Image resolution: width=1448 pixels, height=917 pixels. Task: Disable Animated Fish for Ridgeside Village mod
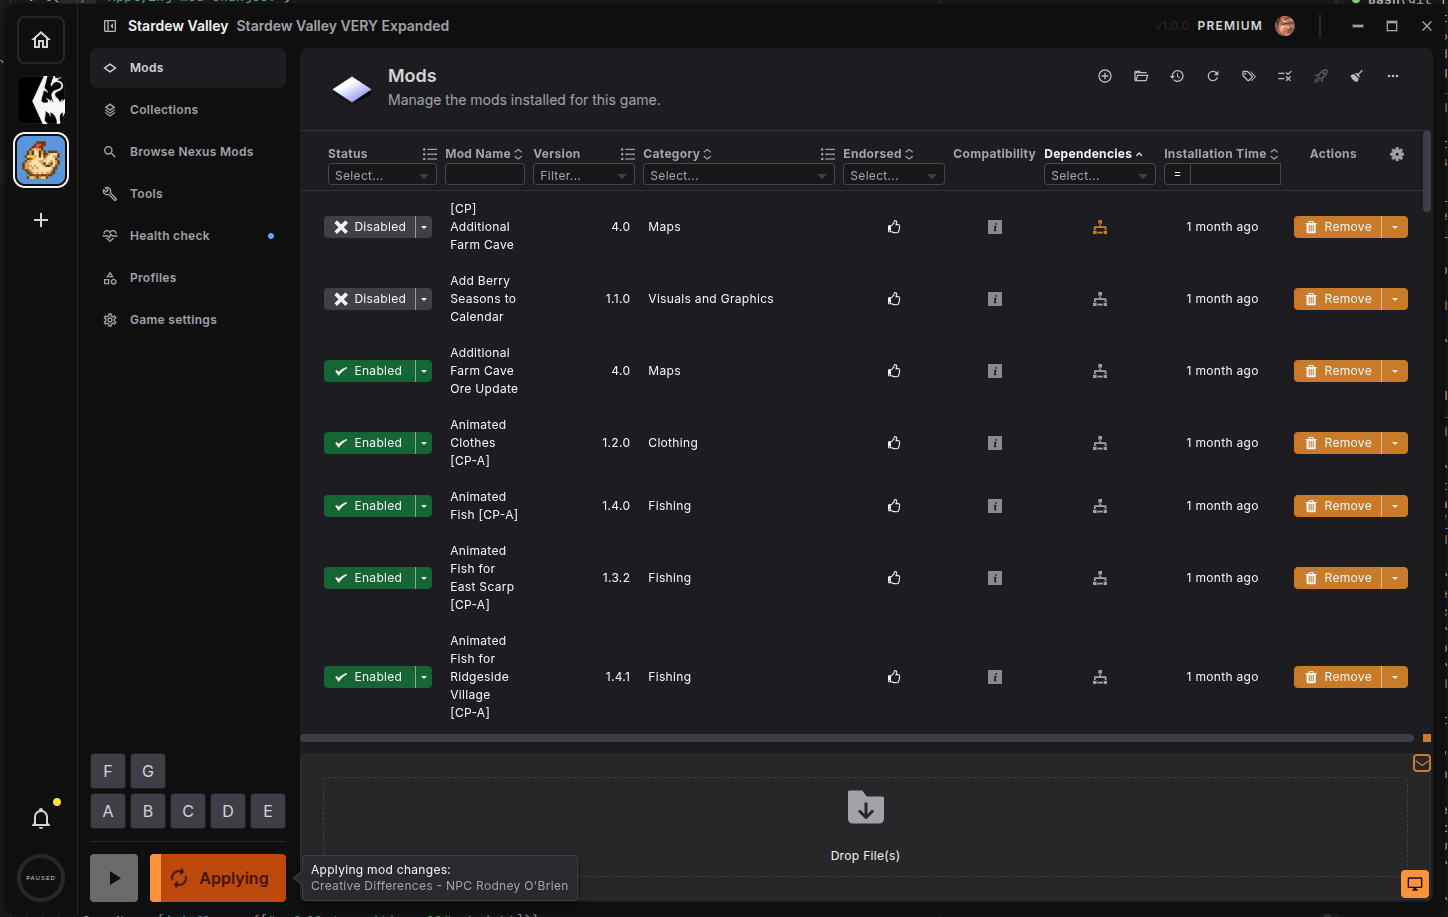coord(369,677)
